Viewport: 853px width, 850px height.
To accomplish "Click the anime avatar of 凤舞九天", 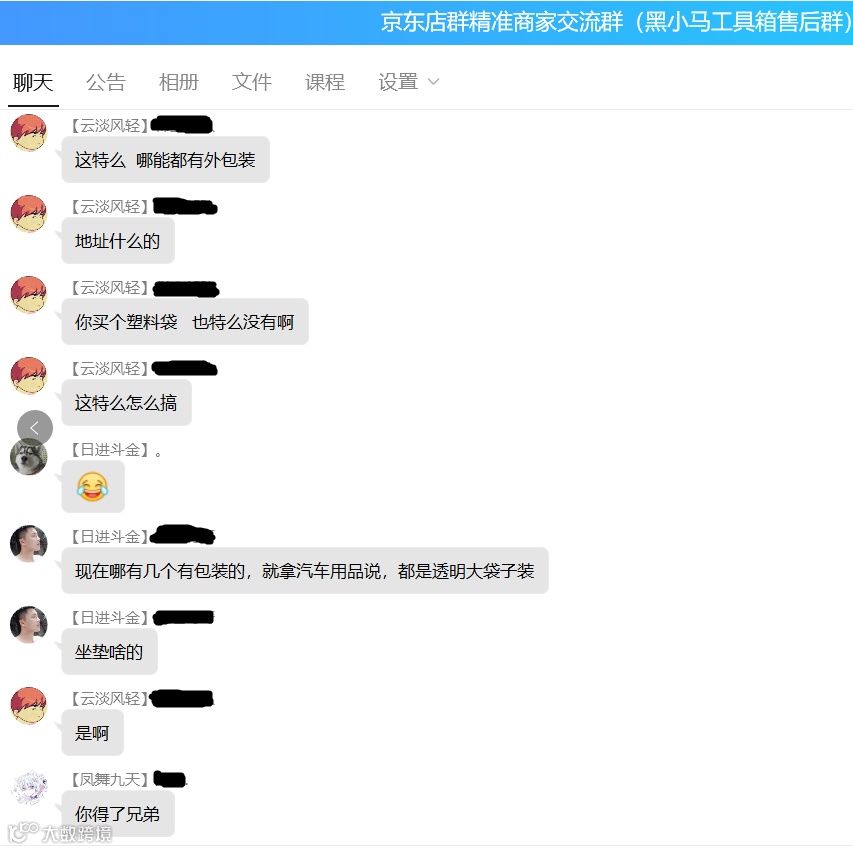I will [x=29, y=787].
